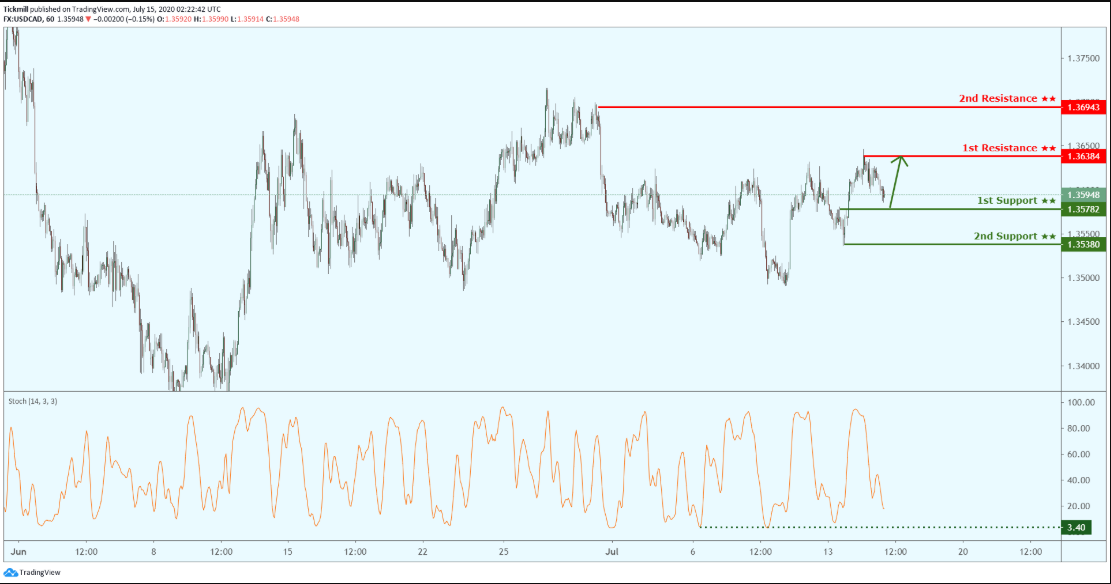Click date 6 on the time axis
The width and height of the screenshot is (1111, 584).
pos(693,551)
